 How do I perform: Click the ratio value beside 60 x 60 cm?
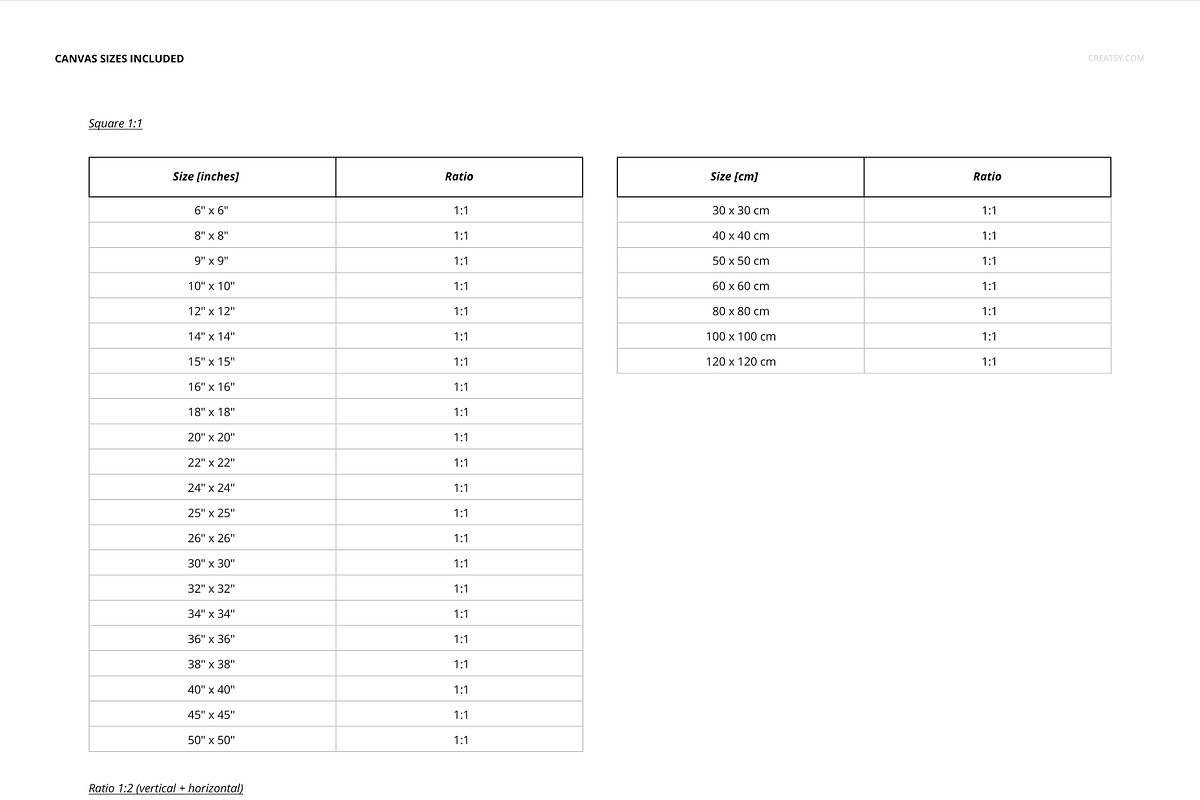pos(988,286)
